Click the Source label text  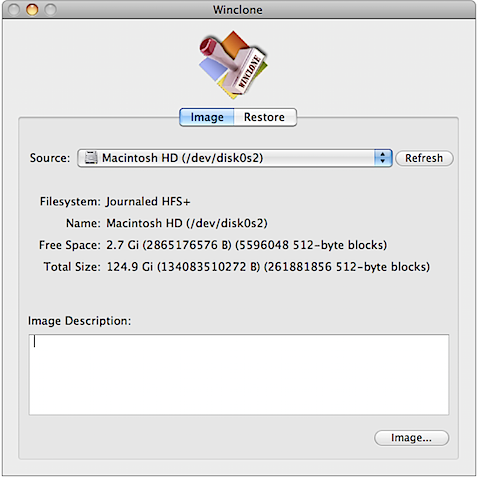(50, 158)
